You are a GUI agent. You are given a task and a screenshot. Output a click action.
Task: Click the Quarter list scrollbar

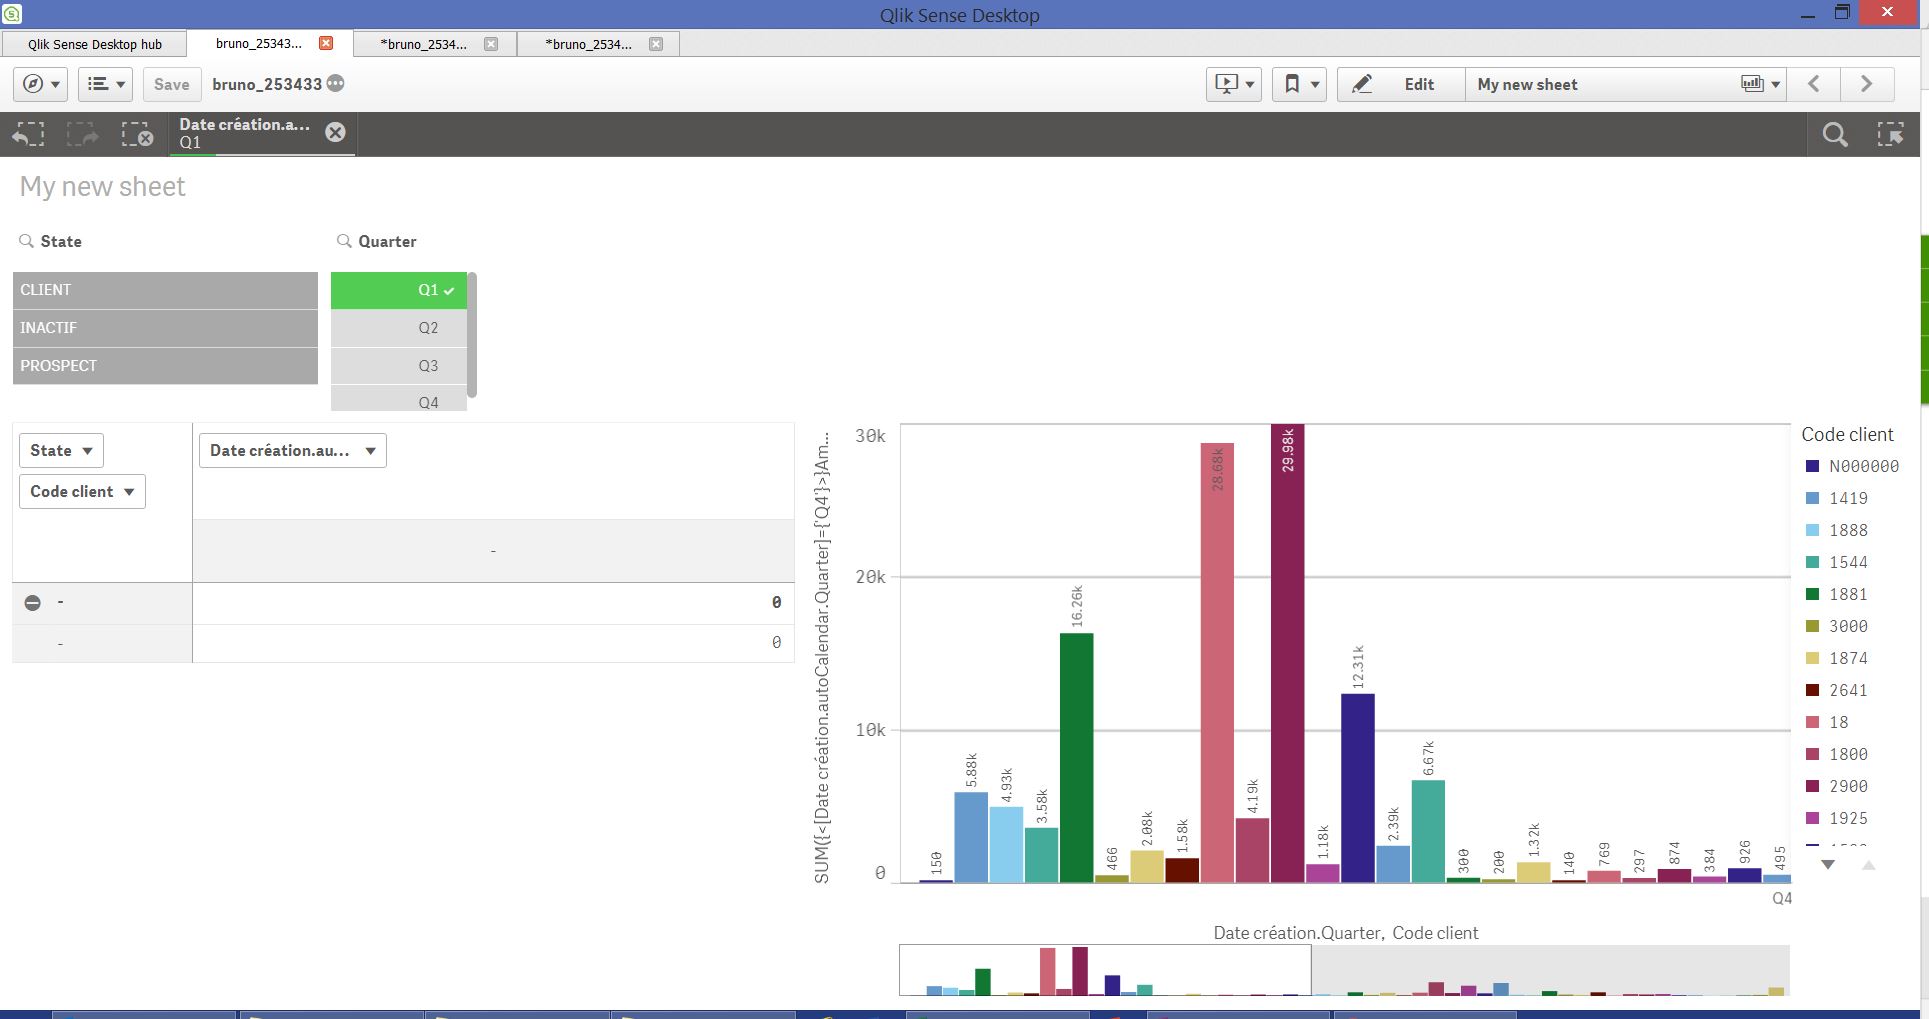pos(472,335)
